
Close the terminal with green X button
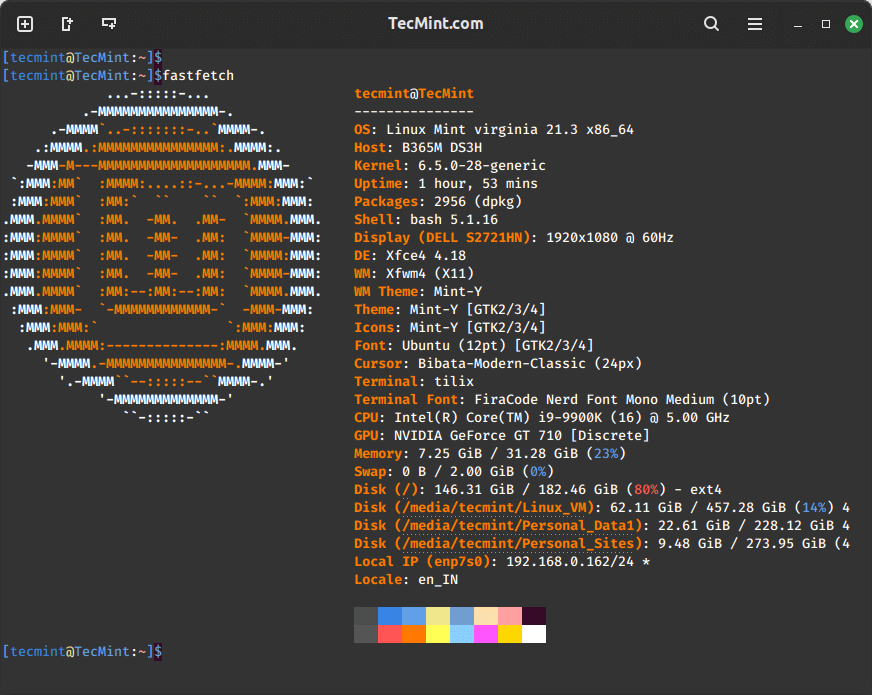[x=854, y=24]
